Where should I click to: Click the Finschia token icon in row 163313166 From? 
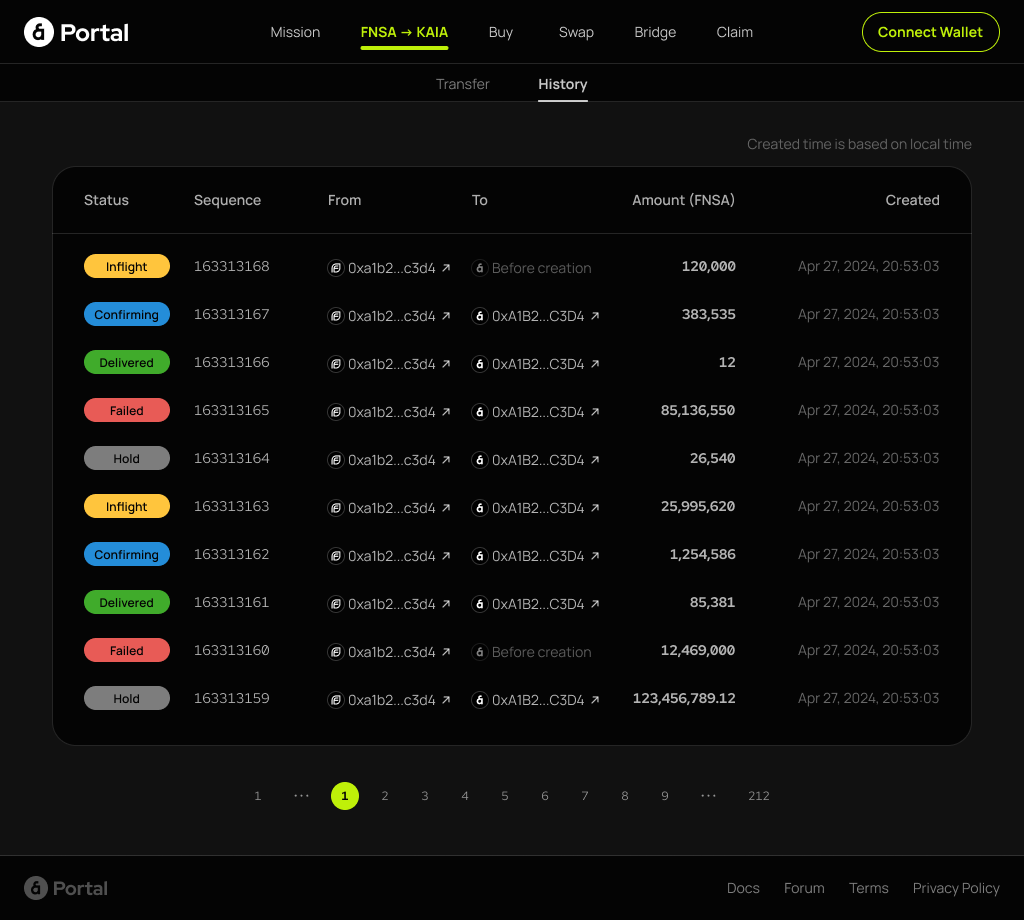tap(336, 364)
